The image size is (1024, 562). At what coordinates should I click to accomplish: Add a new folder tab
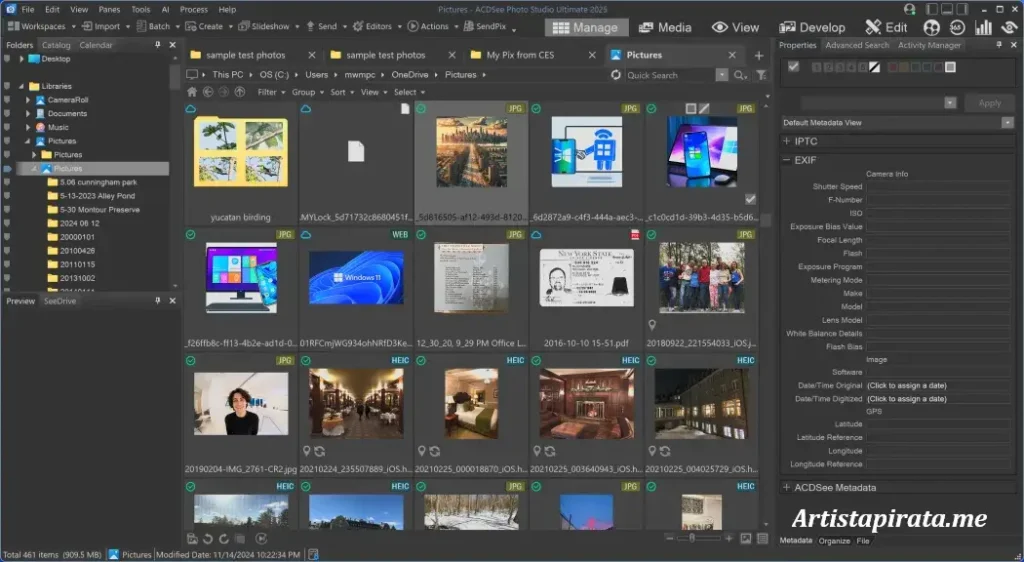click(x=759, y=55)
